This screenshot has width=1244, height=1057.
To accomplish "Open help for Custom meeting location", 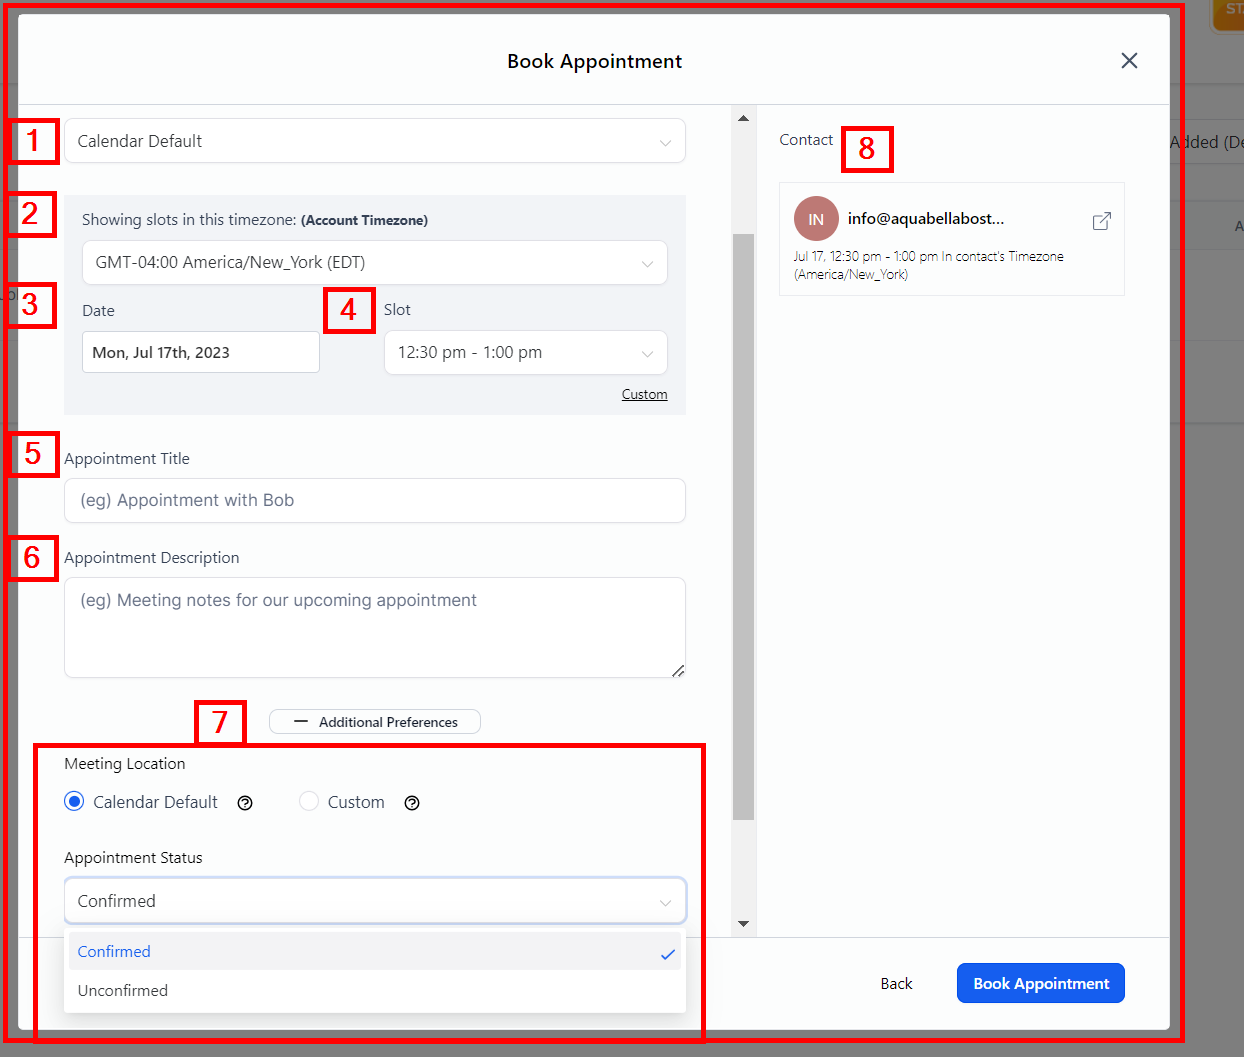I will point(412,803).
